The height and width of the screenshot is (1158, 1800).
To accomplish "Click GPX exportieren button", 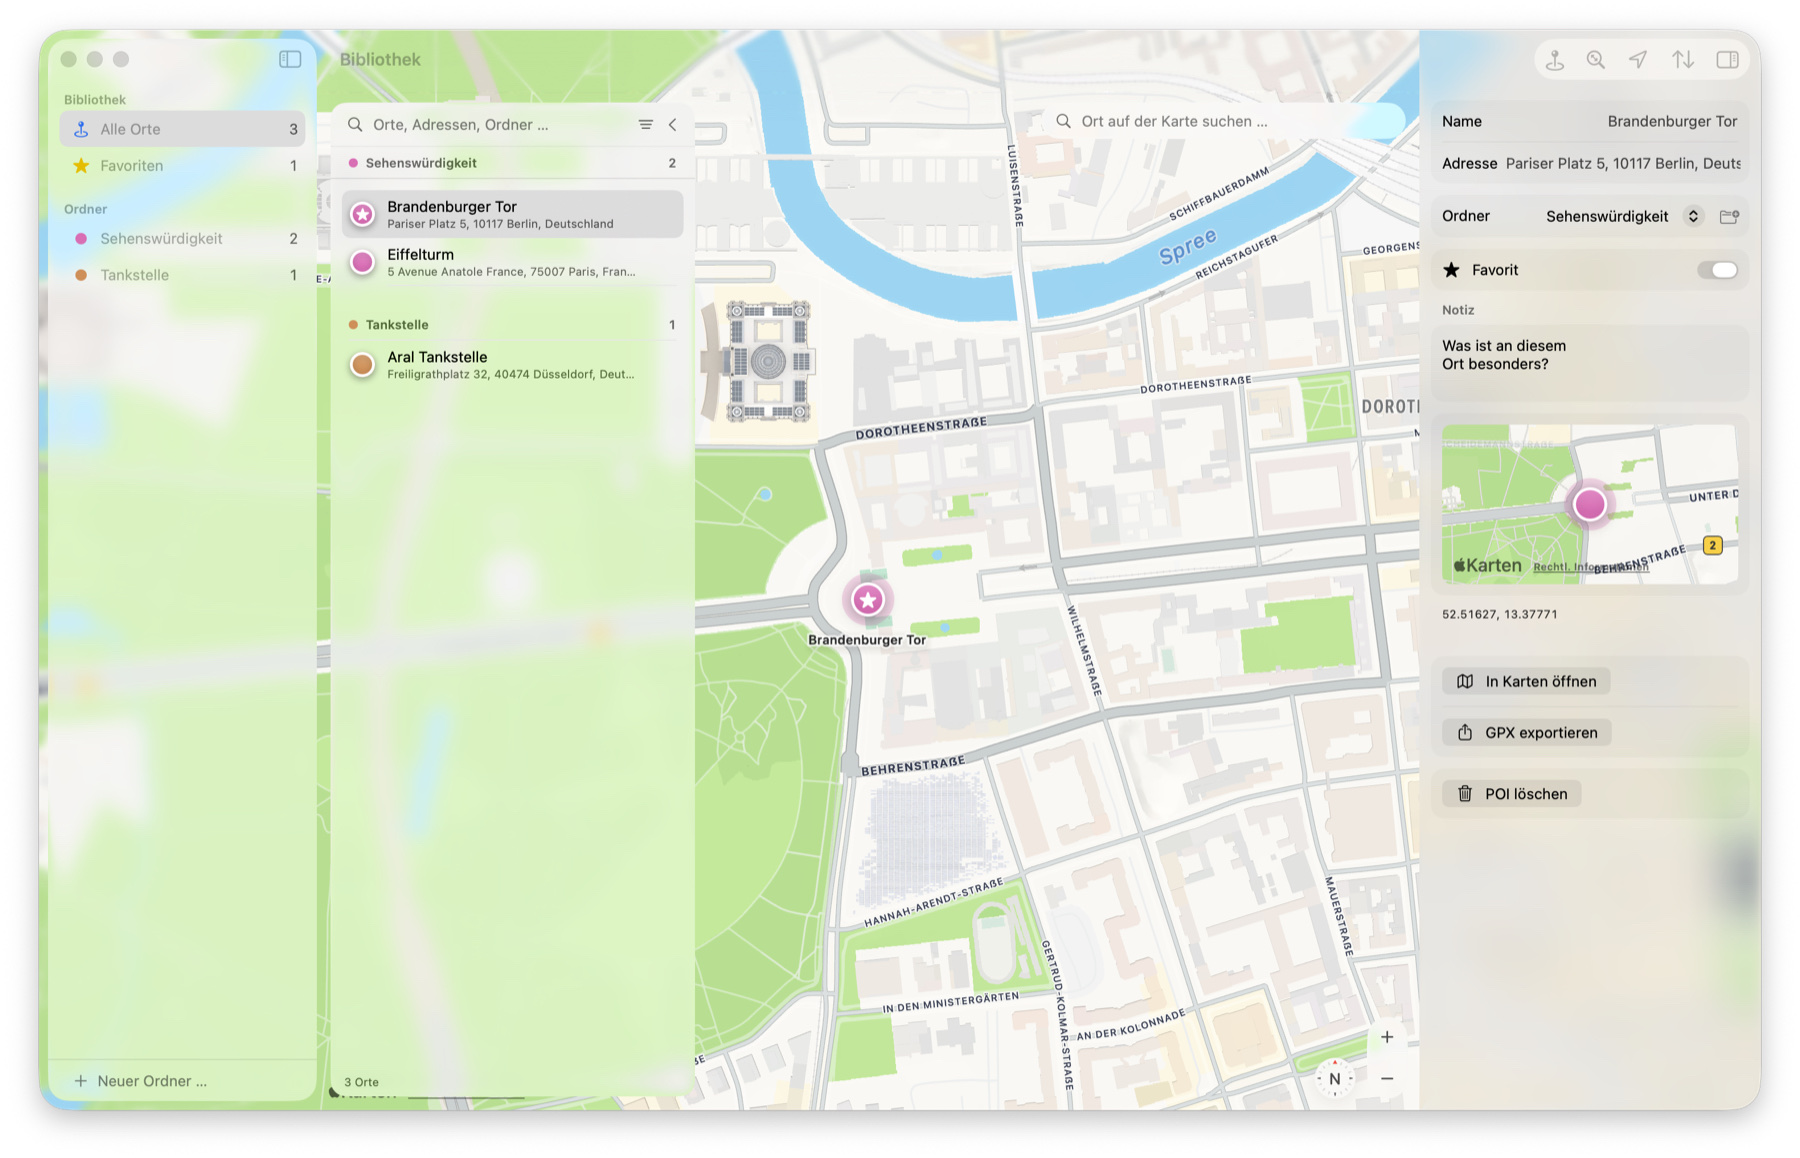I will 1527,733.
